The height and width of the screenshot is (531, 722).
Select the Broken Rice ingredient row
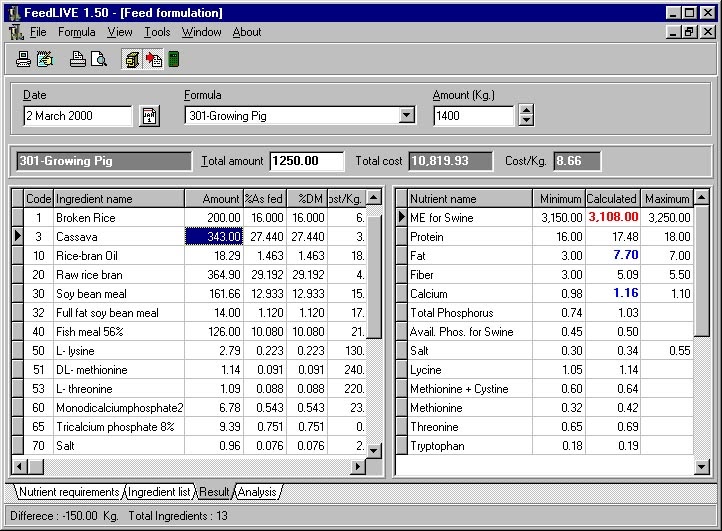coord(189,218)
